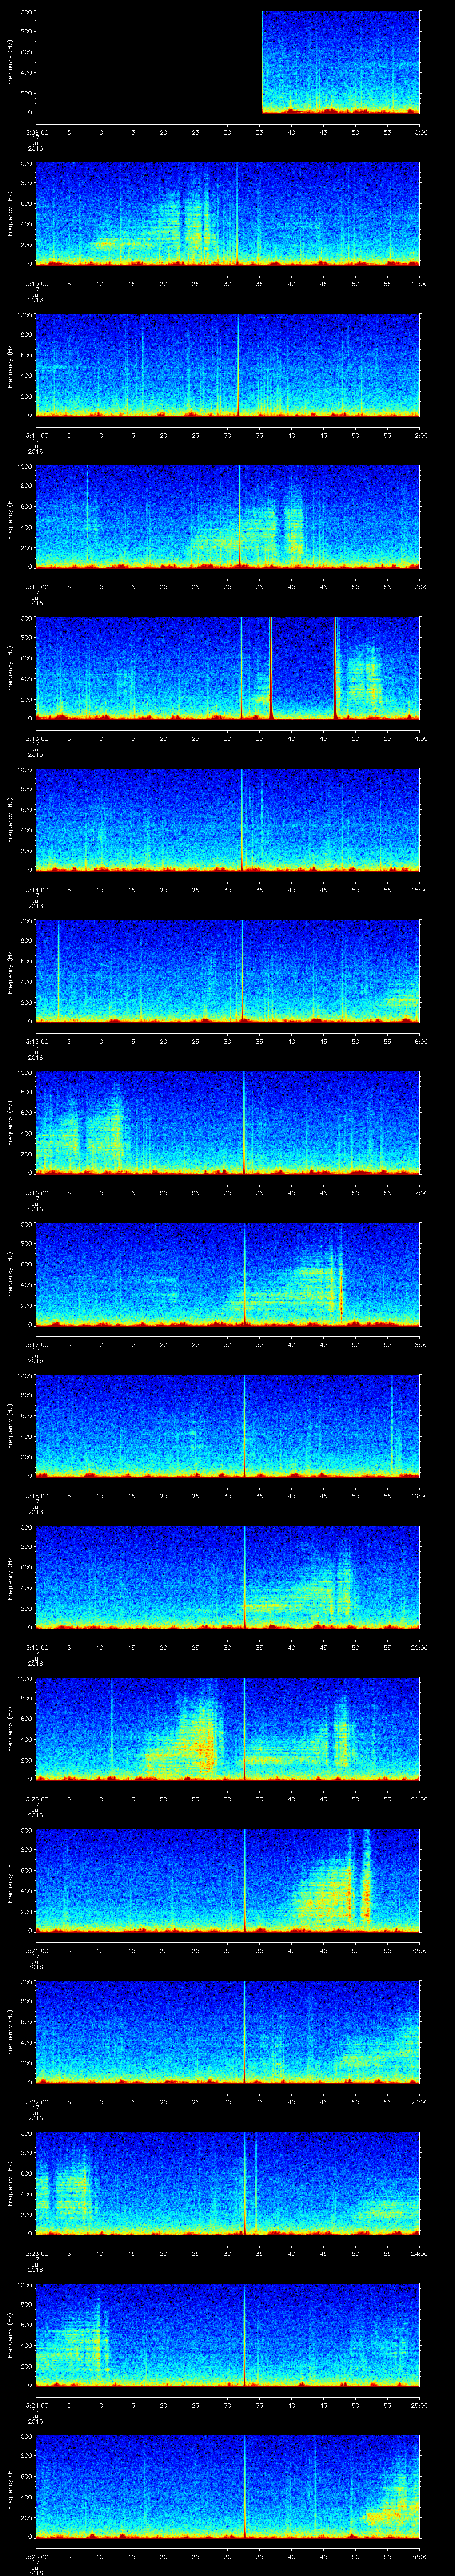The width and height of the screenshot is (455, 2576).
Task: Click the second red vertical line in 3:13:00 panel
Action: click(x=335, y=668)
